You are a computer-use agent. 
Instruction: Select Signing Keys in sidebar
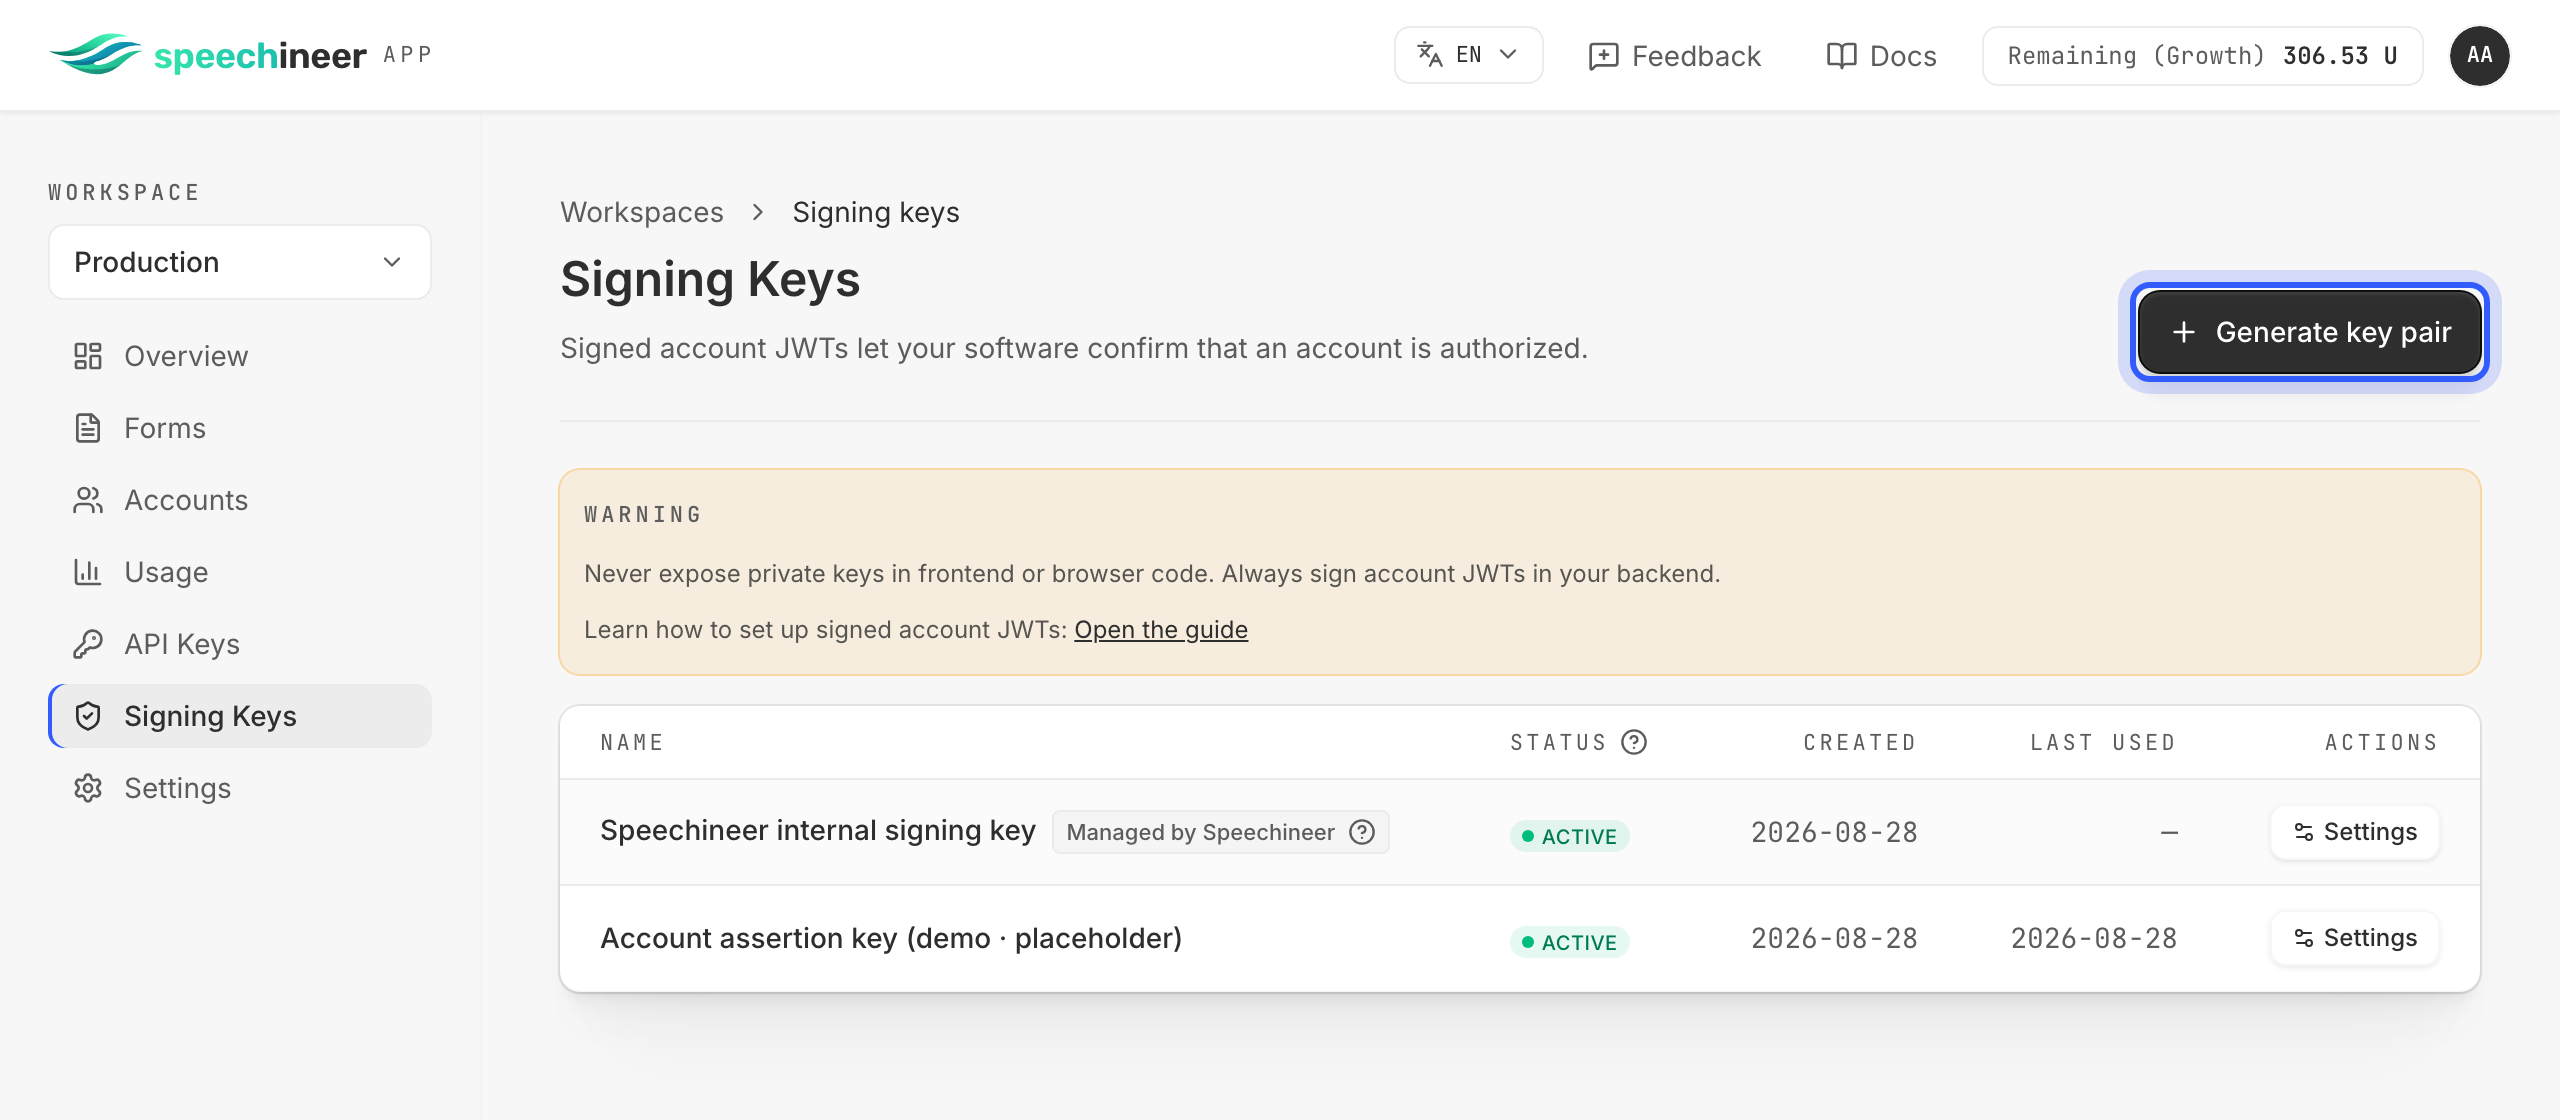240,716
